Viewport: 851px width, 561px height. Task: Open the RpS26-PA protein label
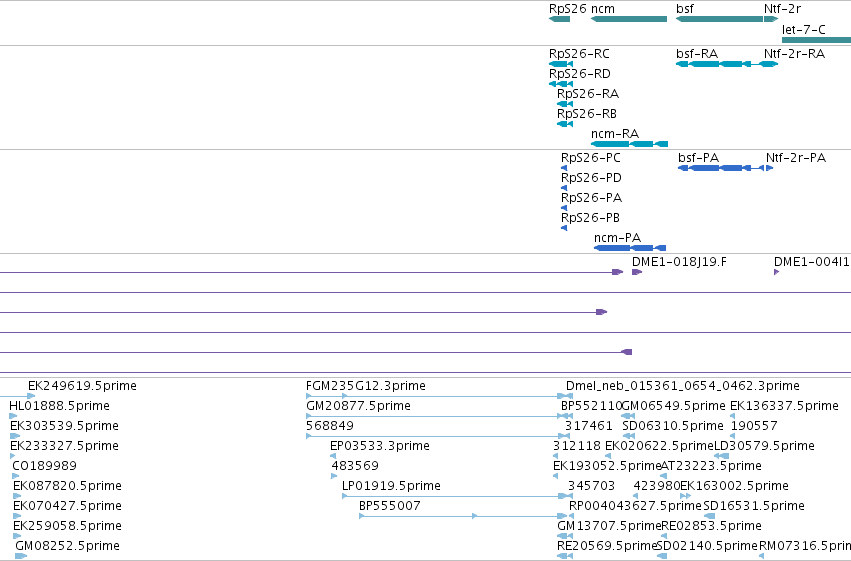point(591,198)
